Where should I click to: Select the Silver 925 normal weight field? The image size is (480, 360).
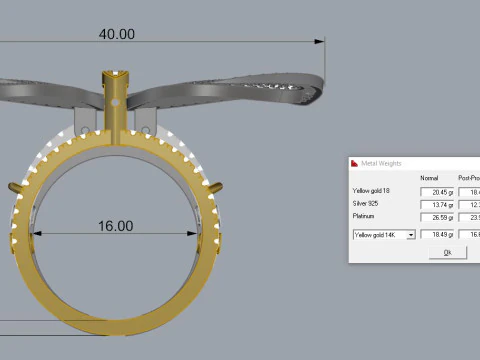click(x=437, y=205)
